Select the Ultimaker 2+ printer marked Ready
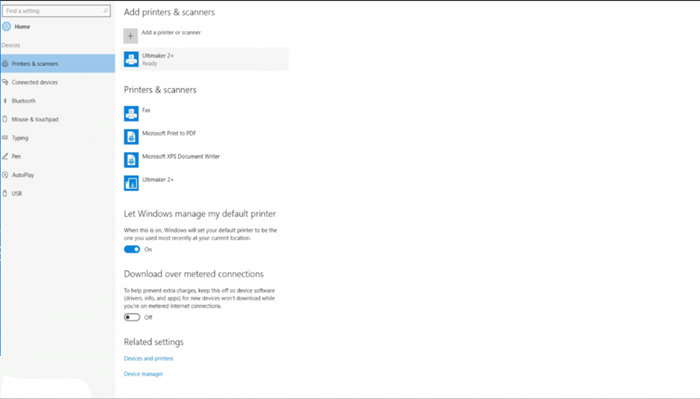 pos(204,59)
